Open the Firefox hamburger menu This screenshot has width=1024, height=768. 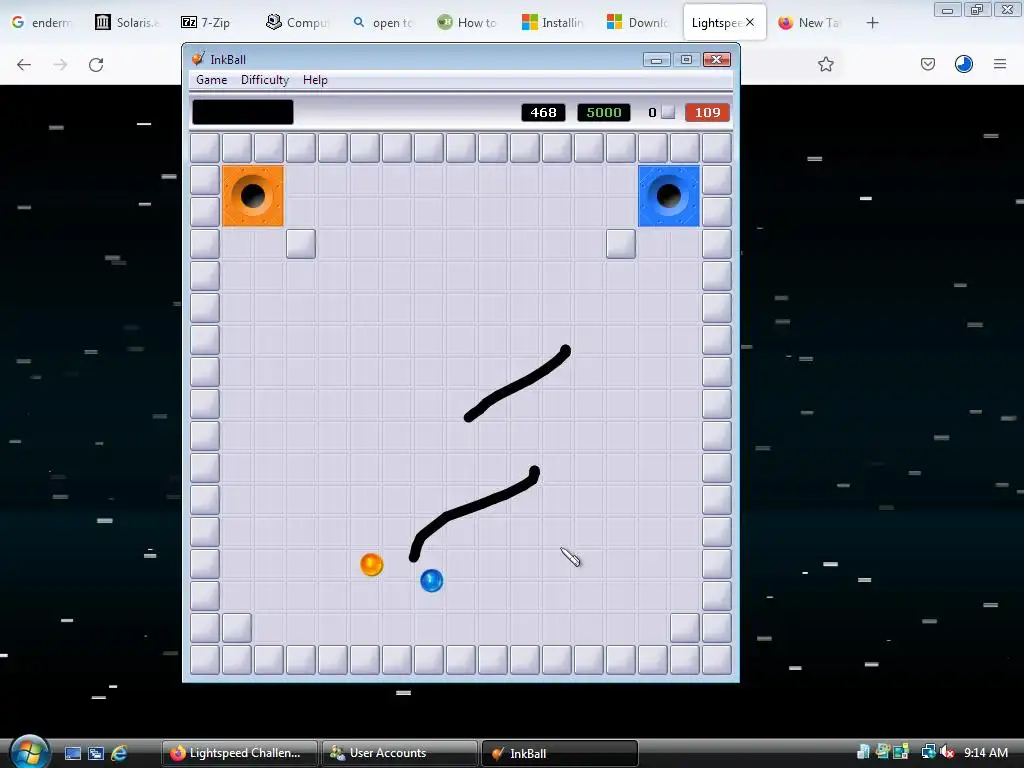point(999,64)
